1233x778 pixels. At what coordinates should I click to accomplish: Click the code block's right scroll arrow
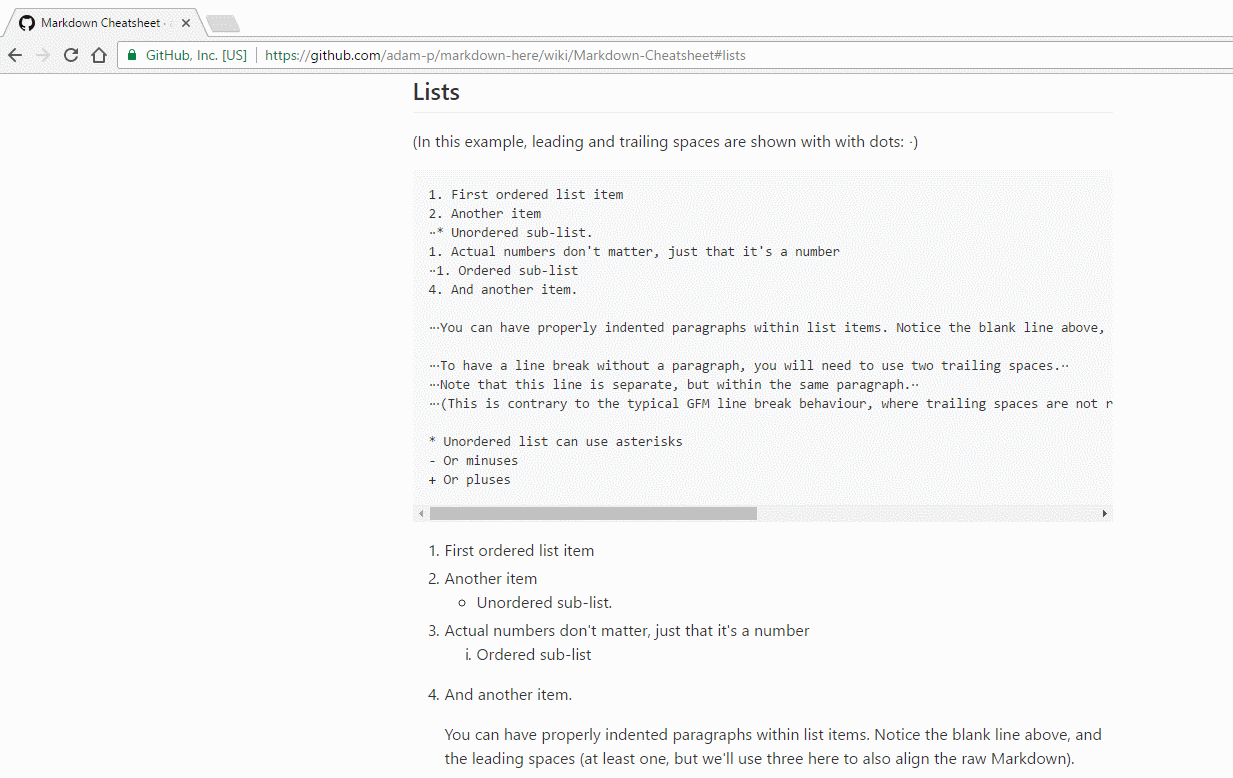pos(1104,513)
